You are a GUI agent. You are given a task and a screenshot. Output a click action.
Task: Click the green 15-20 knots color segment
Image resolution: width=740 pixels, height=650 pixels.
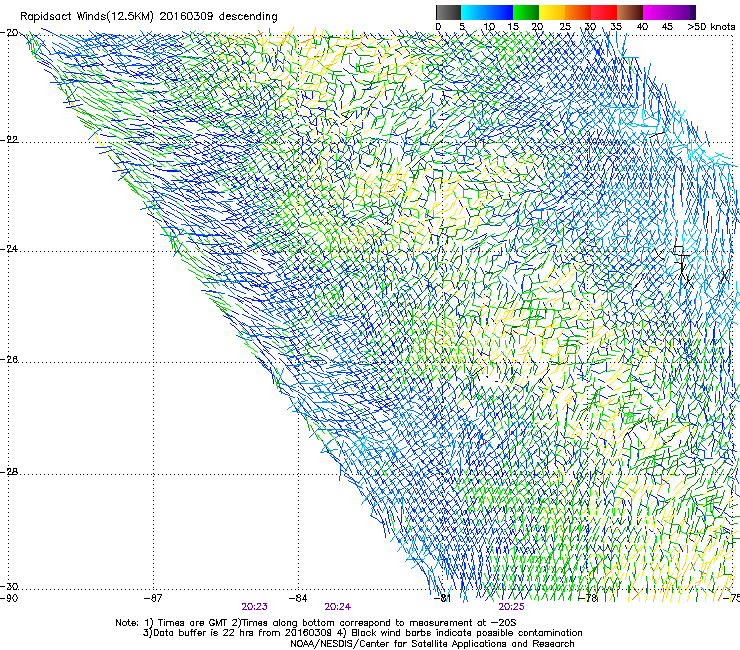[526, 12]
